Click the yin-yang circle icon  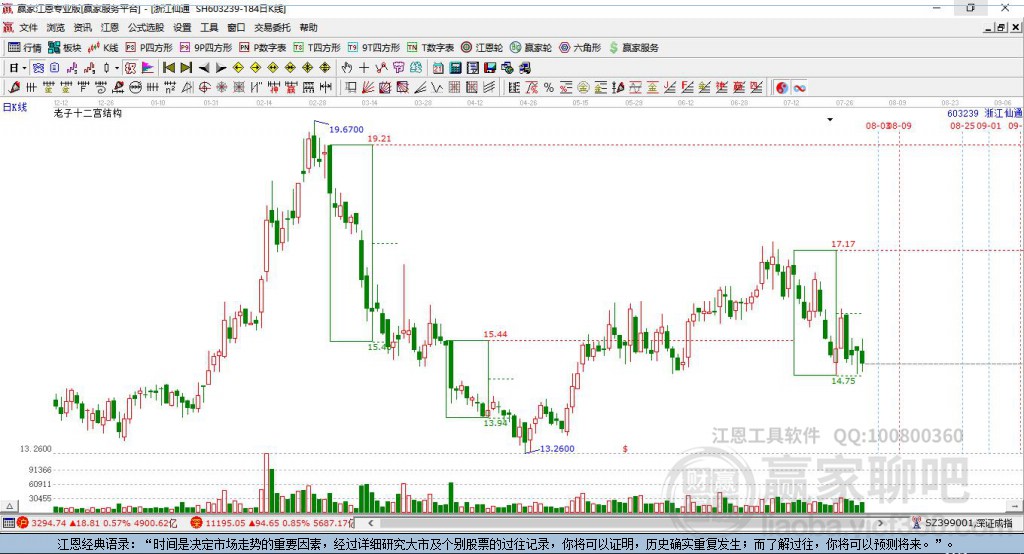click(x=782, y=88)
